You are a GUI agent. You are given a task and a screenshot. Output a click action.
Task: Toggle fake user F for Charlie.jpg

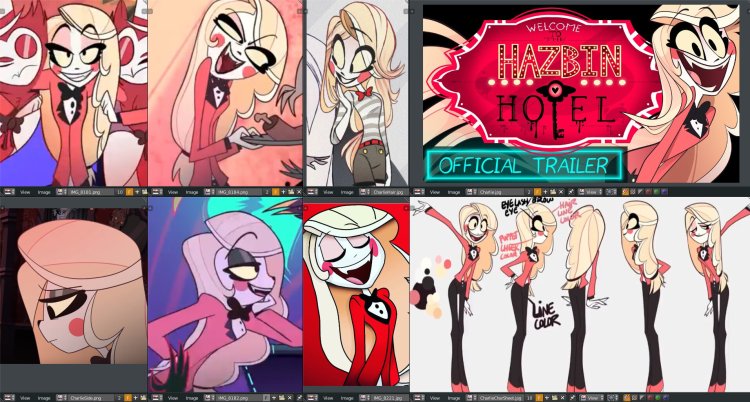[538, 191]
